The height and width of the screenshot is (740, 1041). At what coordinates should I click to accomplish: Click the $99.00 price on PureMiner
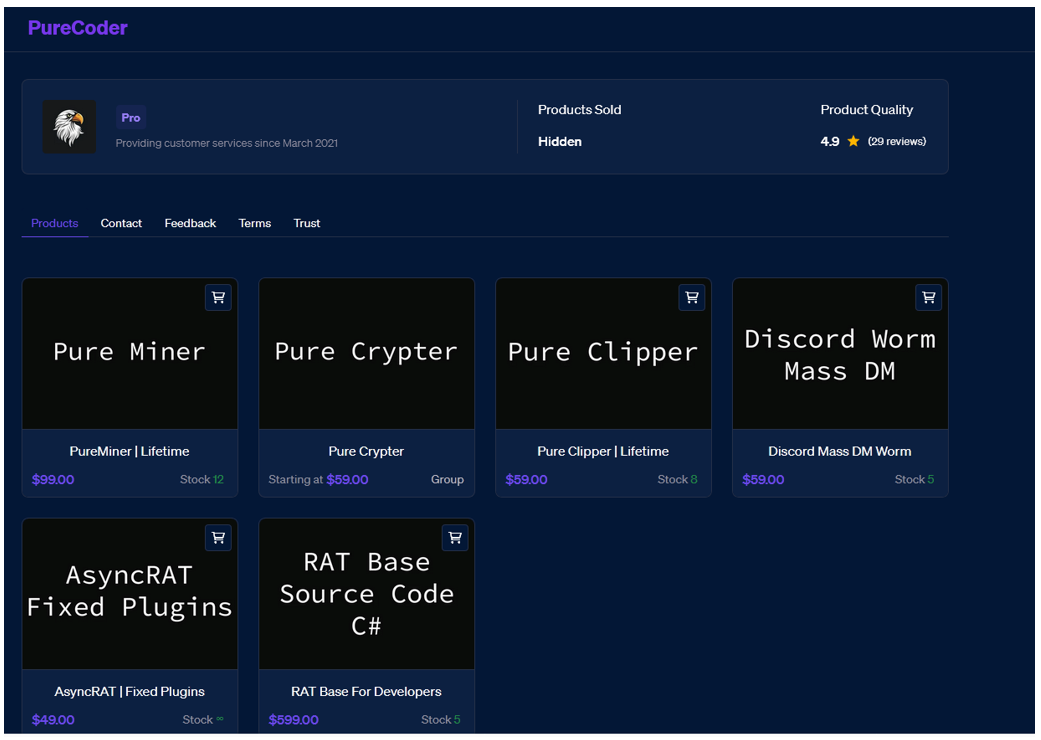53,479
